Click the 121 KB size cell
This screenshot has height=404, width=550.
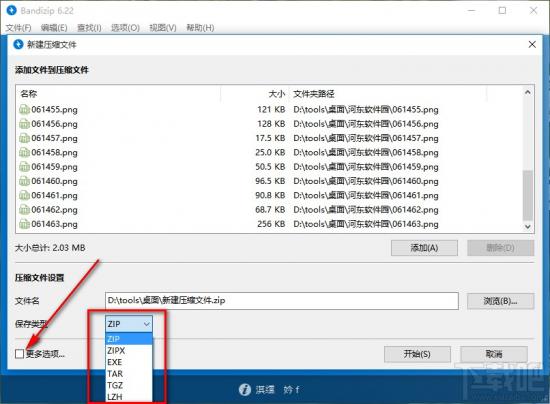pyautogui.click(x=271, y=110)
